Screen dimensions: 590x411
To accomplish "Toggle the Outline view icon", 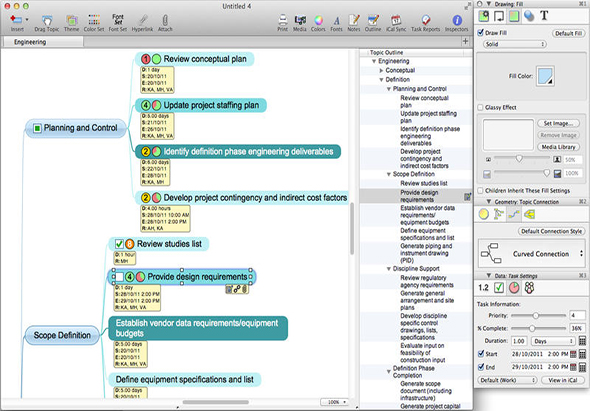I will tap(373, 20).
